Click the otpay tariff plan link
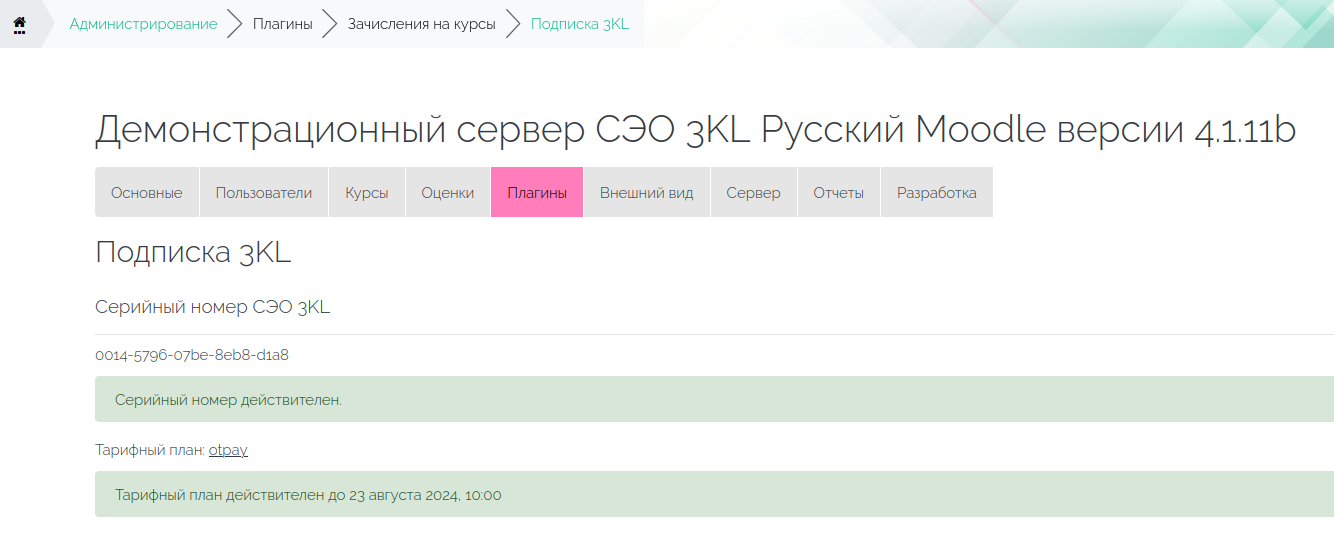Viewport: 1334px width, 541px height. point(228,450)
